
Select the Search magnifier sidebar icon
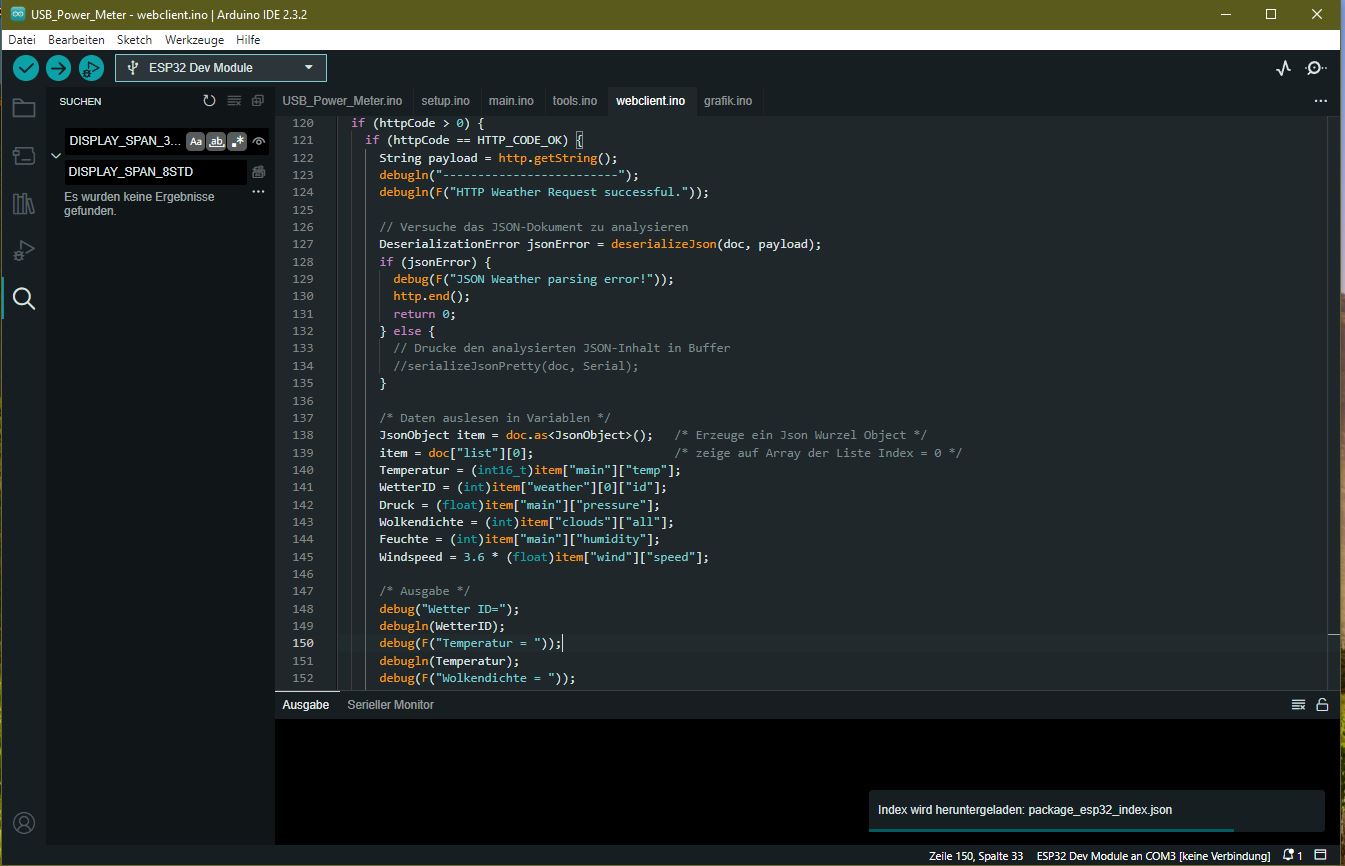(x=24, y=298)
